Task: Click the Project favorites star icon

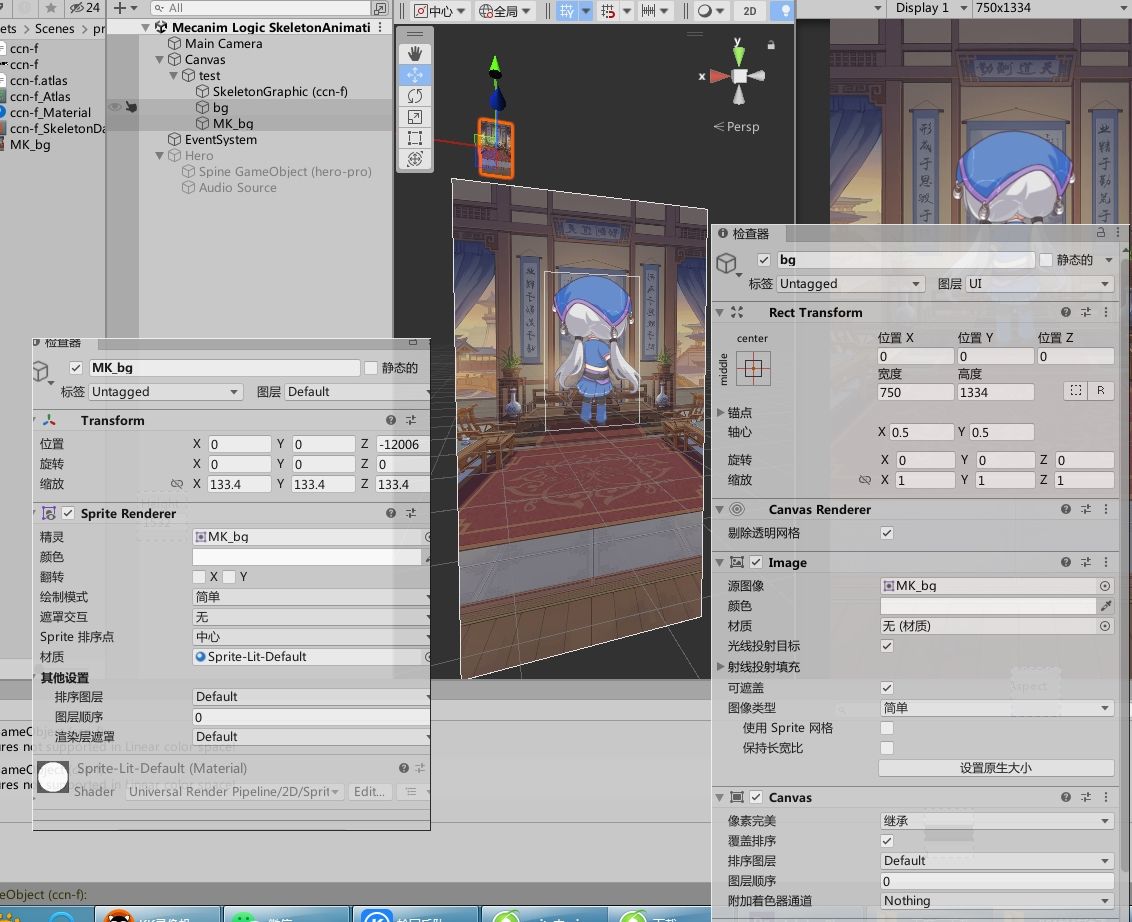Action: coord(51,8)
